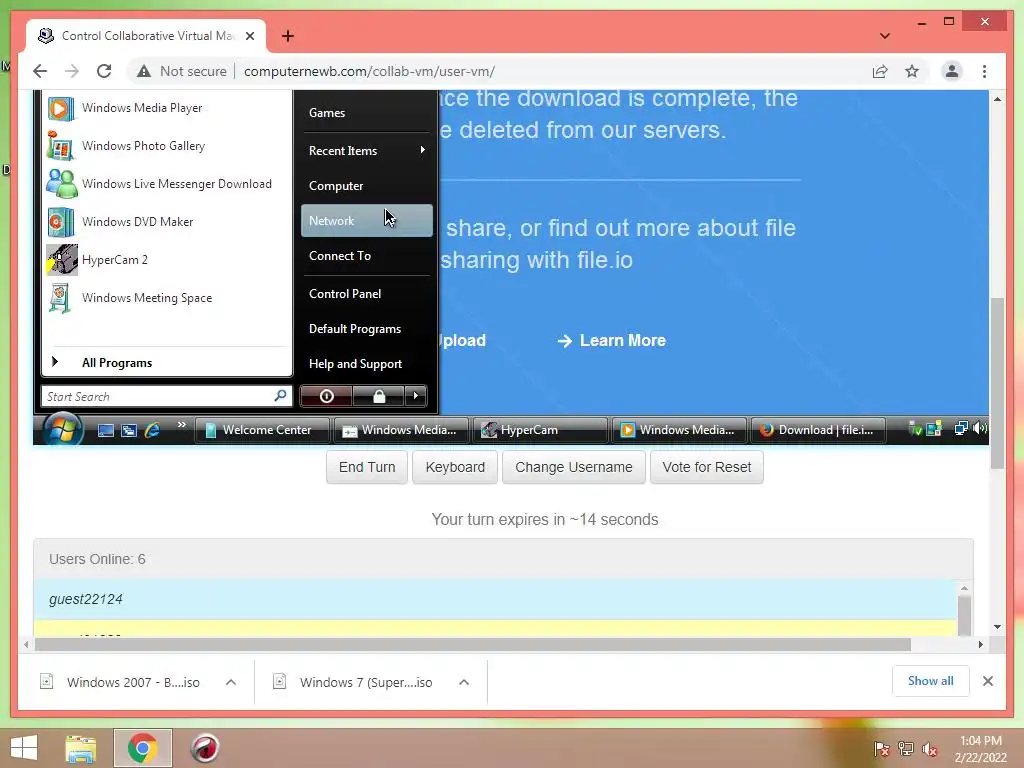Switch to second Windows Media taskbar button
Viewport: 1024px width, 768px height.
click(679, 430)
